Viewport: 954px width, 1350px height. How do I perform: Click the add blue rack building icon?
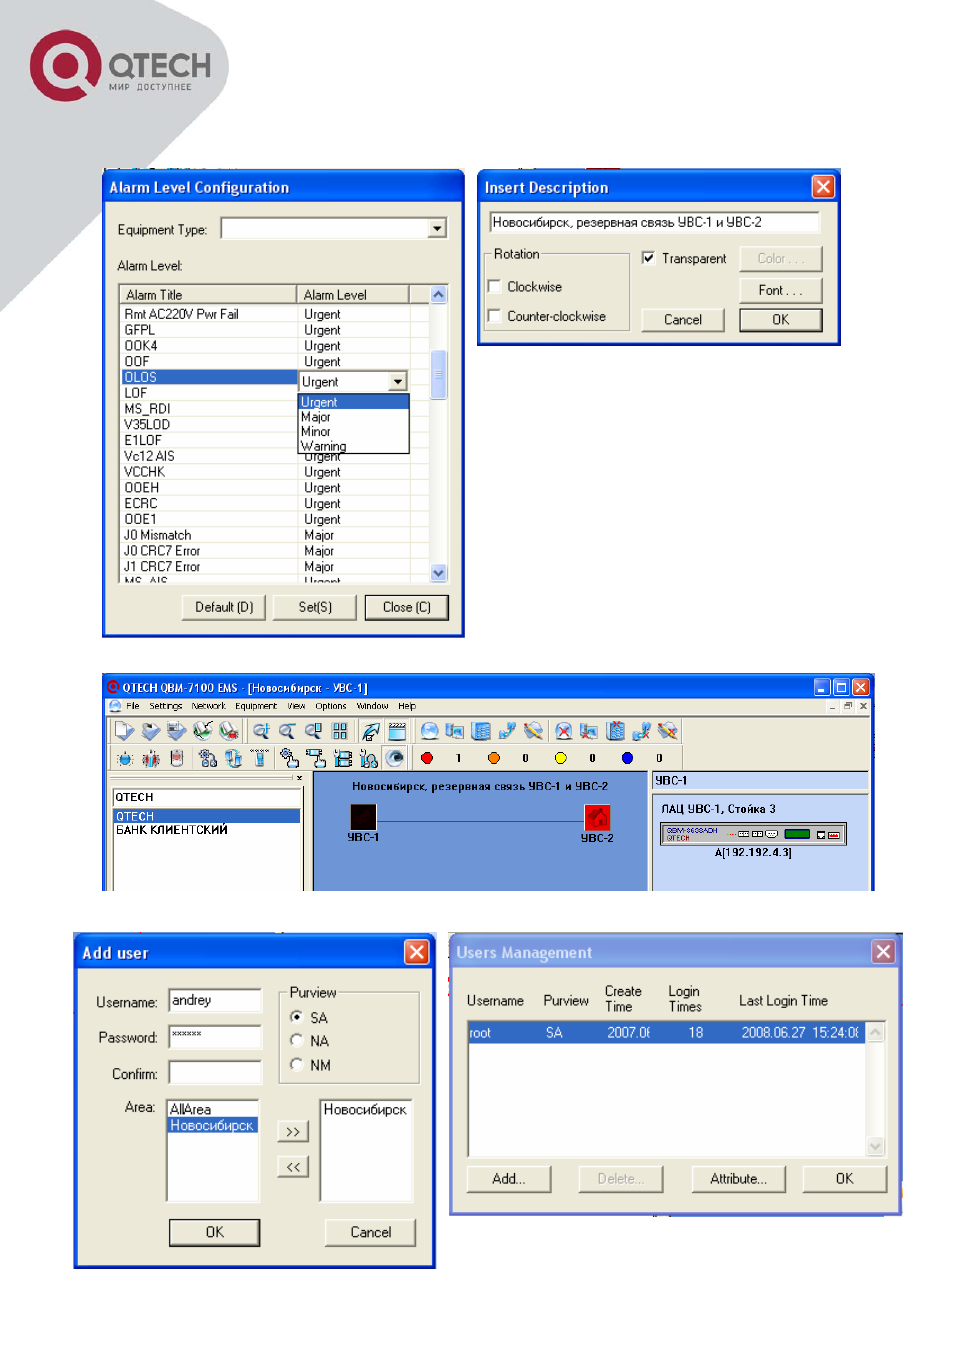[481, 731]
